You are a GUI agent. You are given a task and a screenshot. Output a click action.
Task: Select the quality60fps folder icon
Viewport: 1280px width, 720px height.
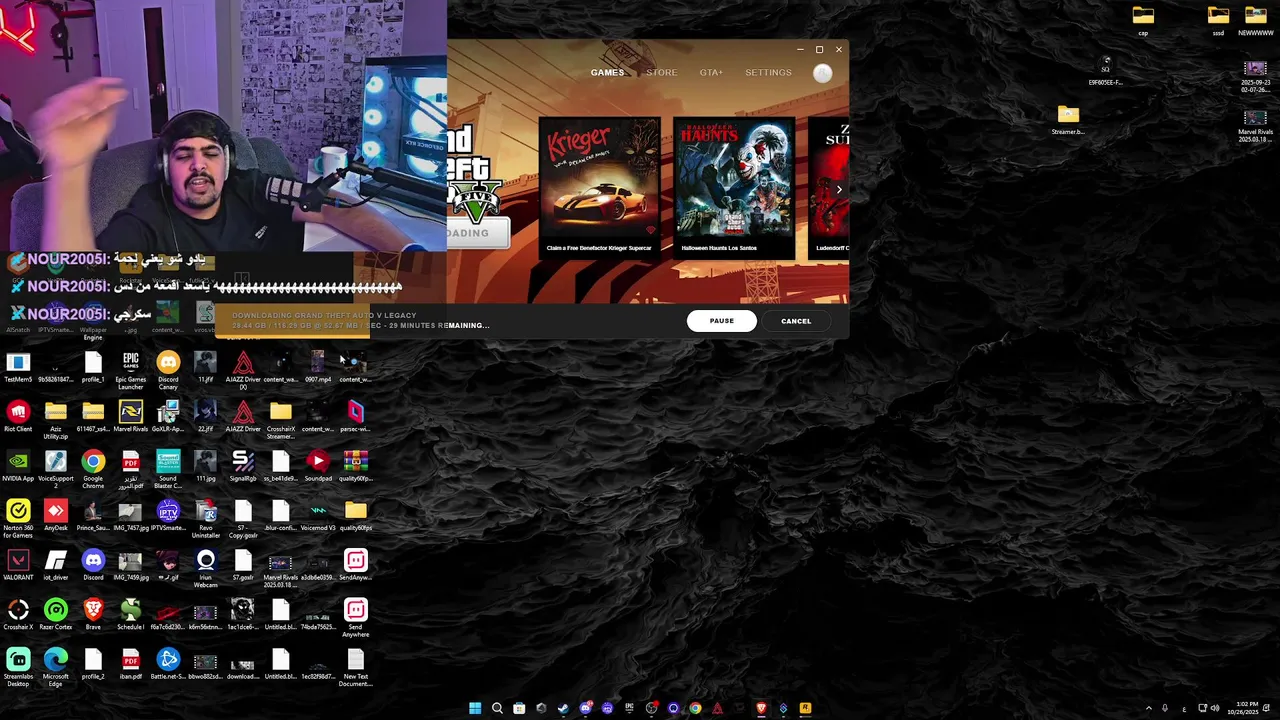(355, 516)
